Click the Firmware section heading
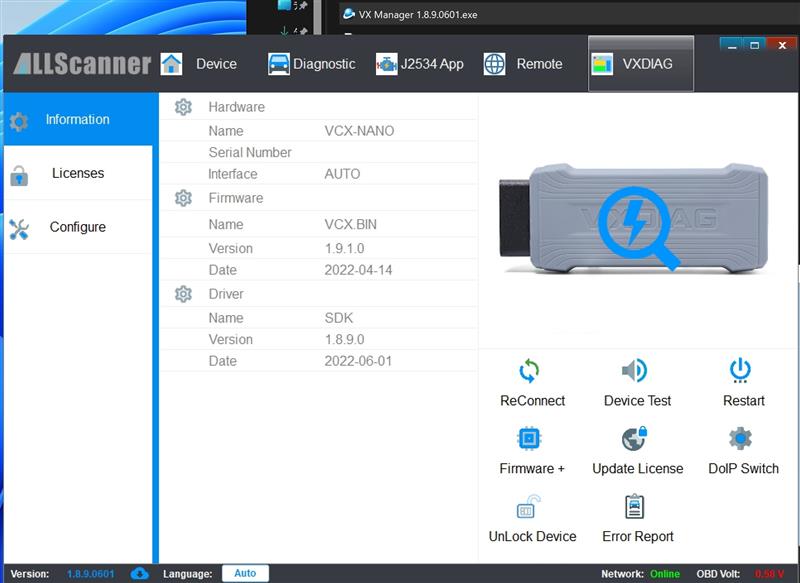This screenshot has width=800, height=583. pyautogui.click(x=236, y=198)
